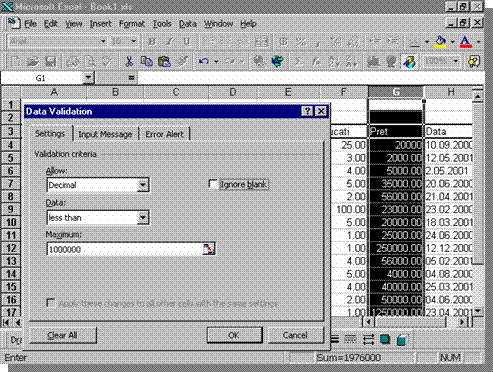Image resolution: width=493 pixels, height=372 pixels.
Task: Toggle the Ignore blank checkbox
Action: 213,184
